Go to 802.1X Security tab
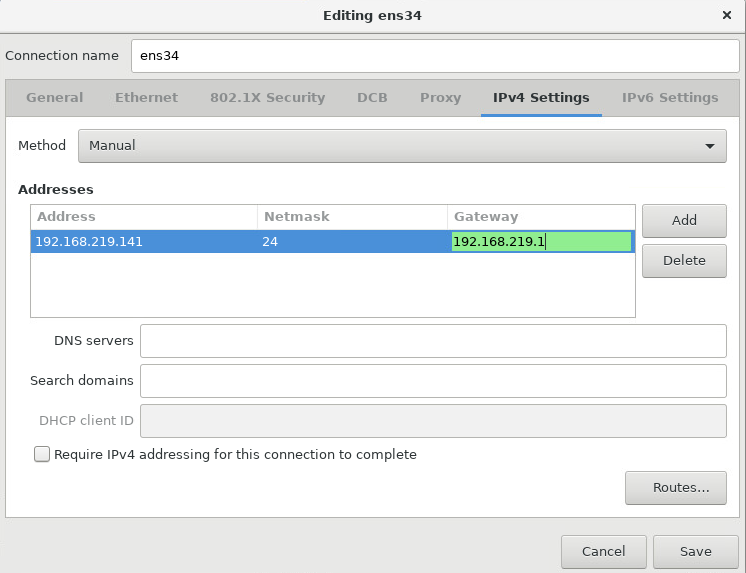 [x=267, y=98]
